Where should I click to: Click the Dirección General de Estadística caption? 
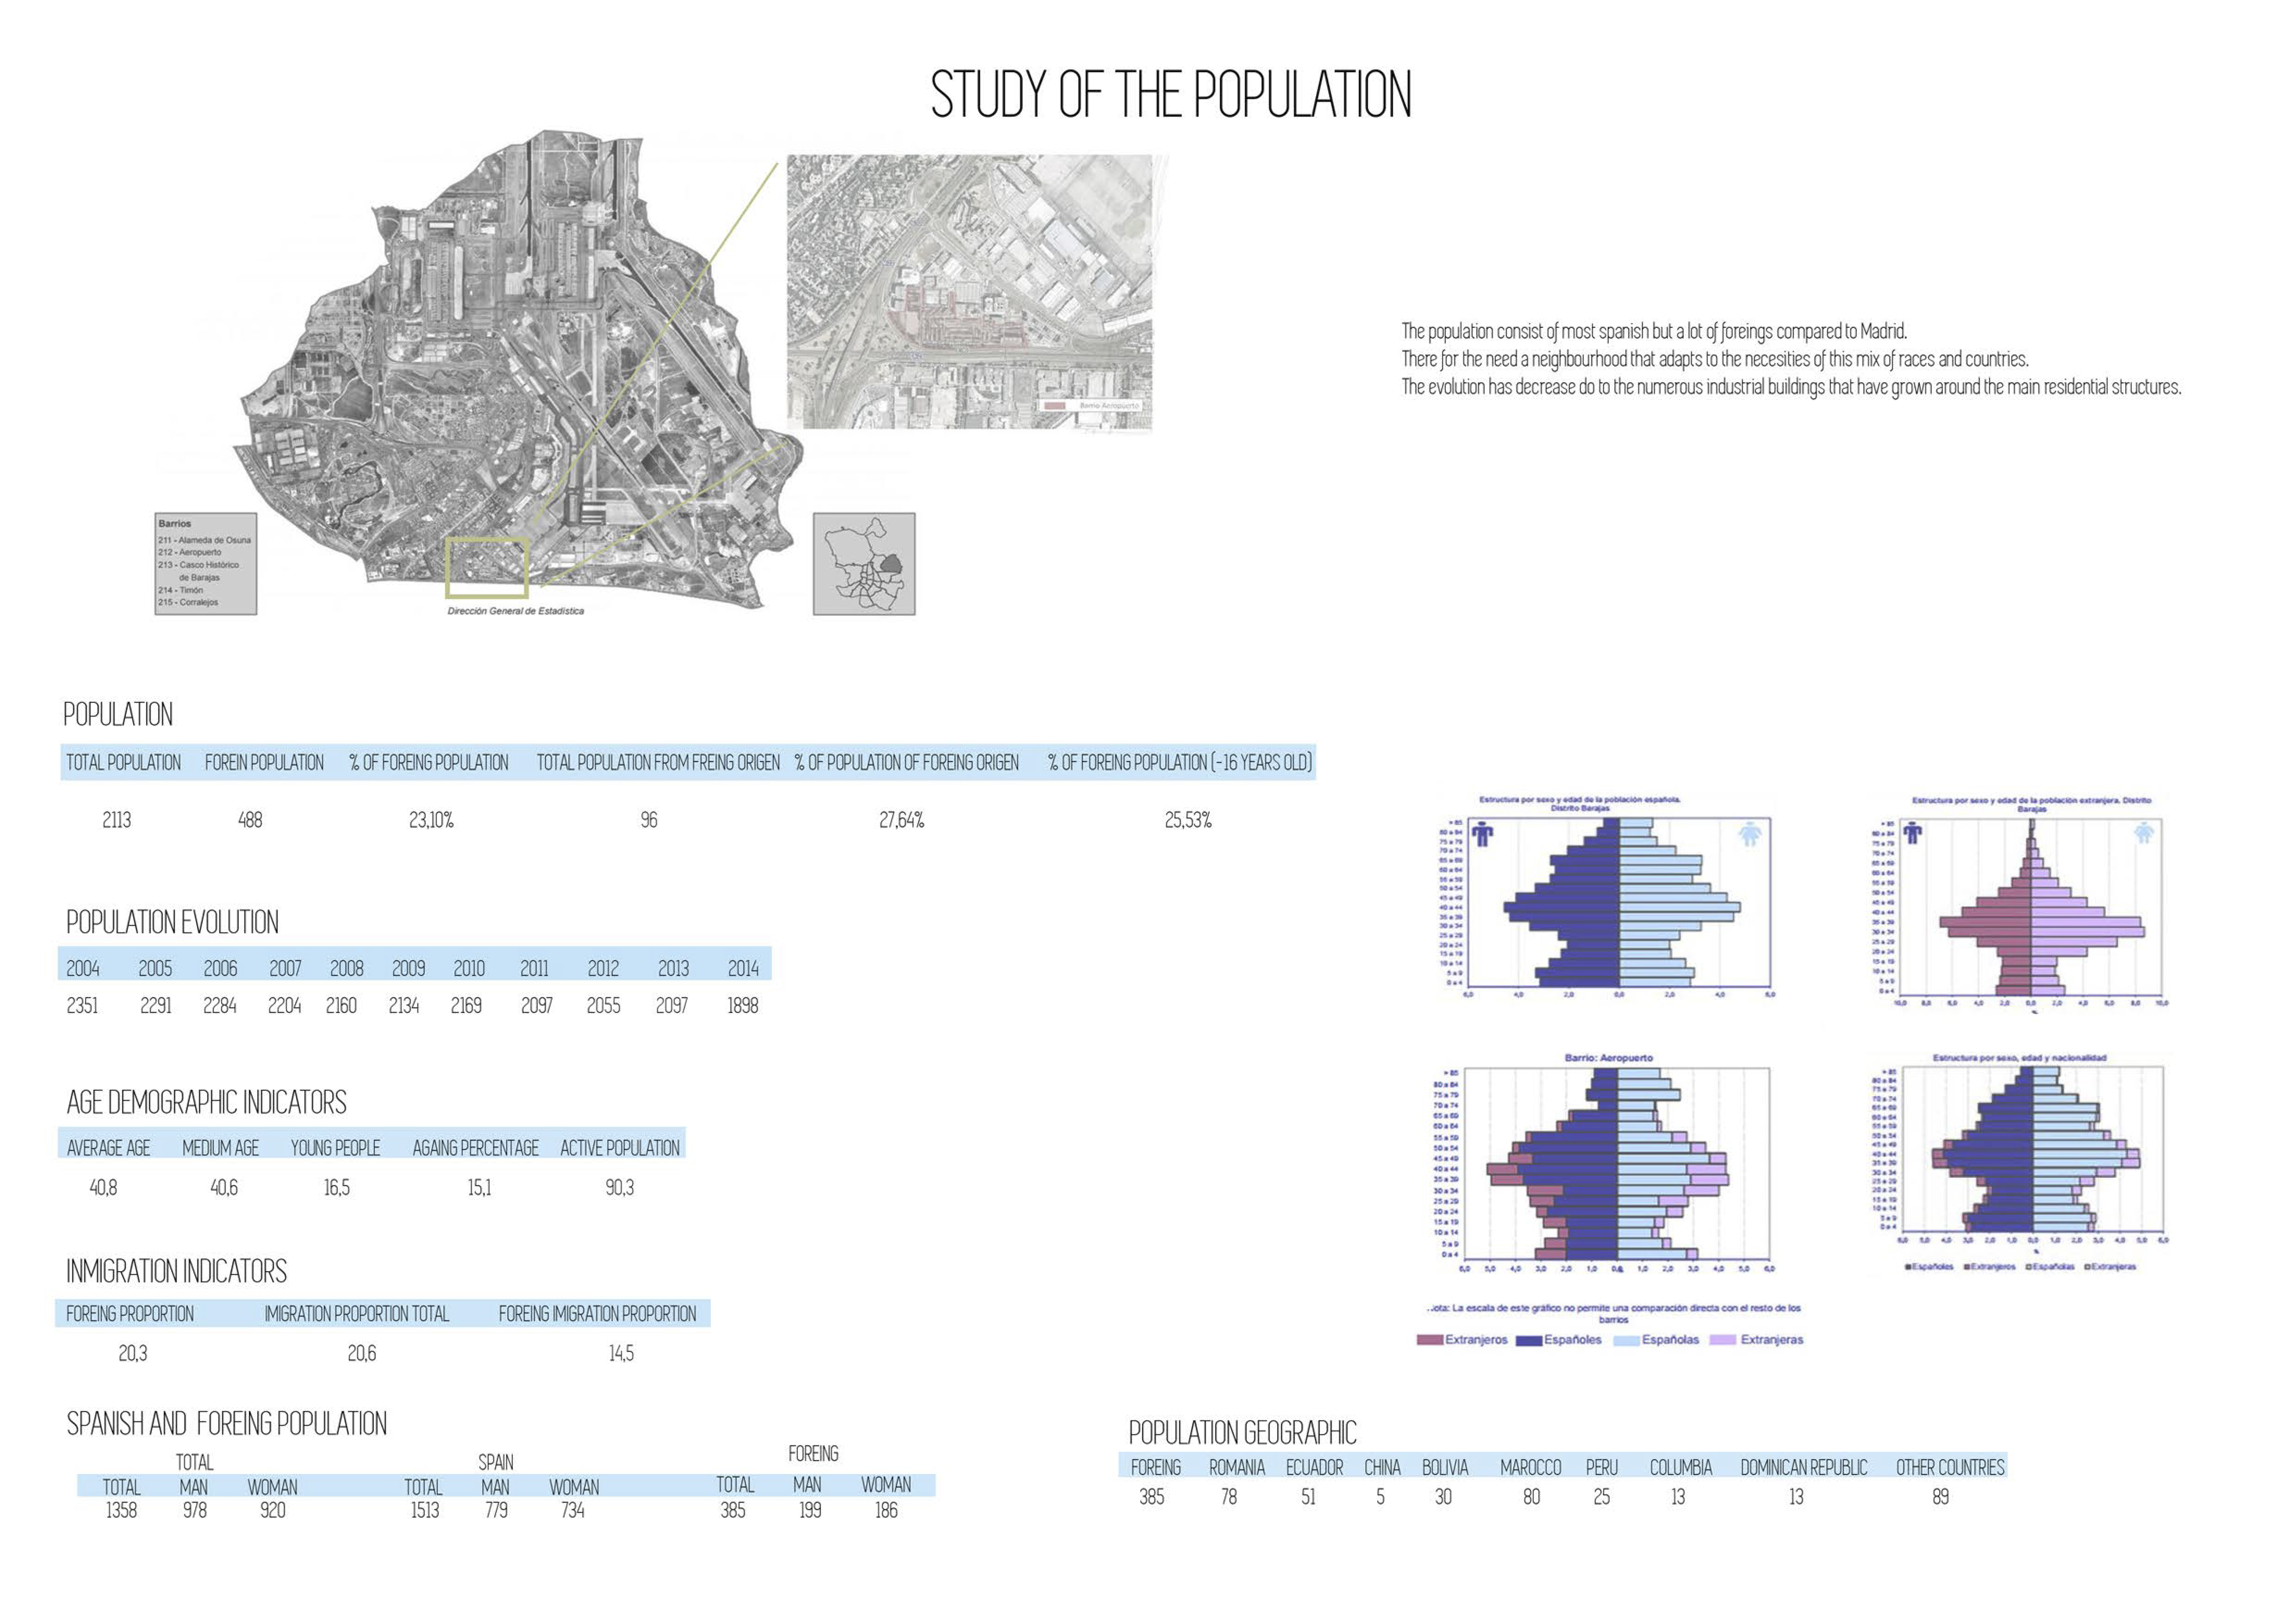point(515,611)
